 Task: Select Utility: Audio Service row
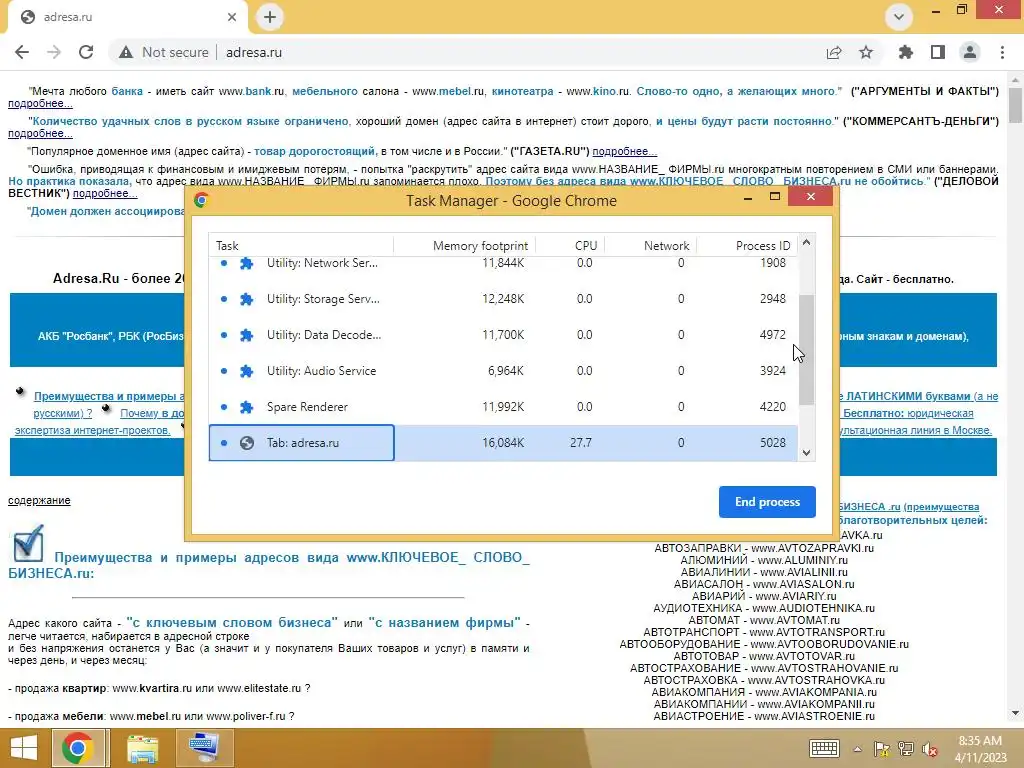[503, 370]
